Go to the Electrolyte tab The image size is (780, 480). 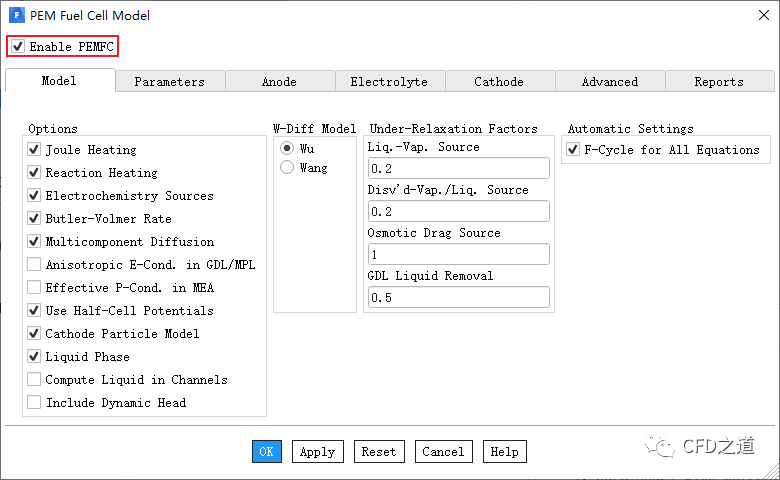point(389,82)
